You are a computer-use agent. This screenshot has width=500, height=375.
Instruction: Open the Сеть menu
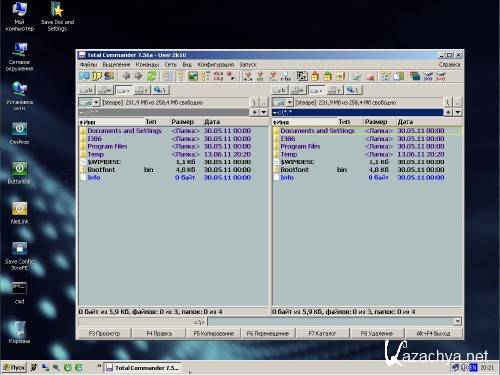coord(170,64)
